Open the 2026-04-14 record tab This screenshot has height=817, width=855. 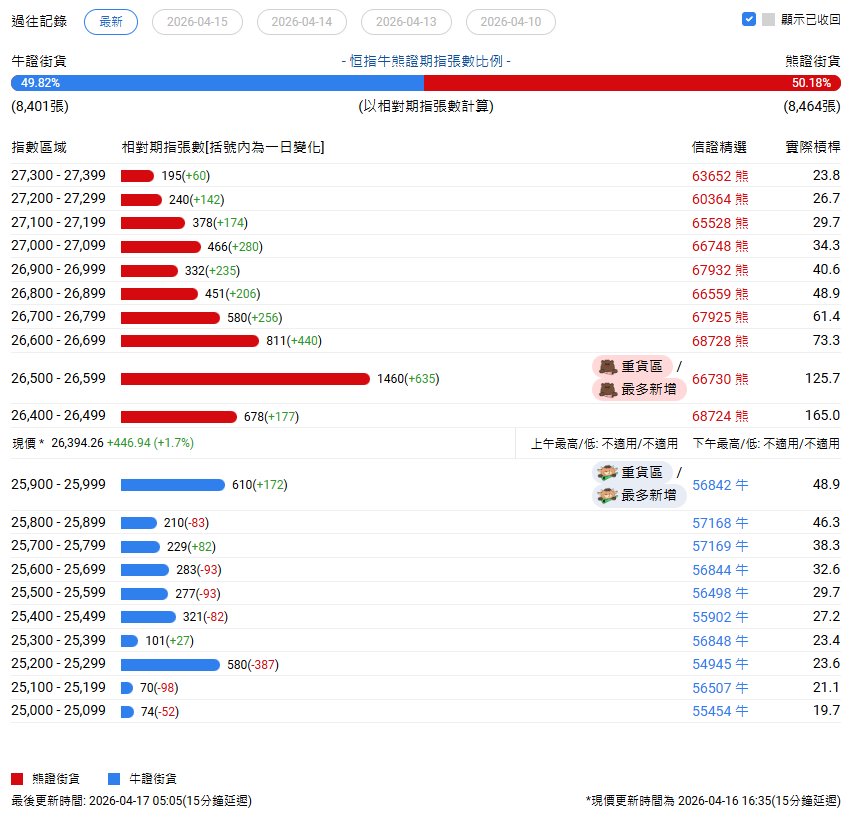pos(302,22)
